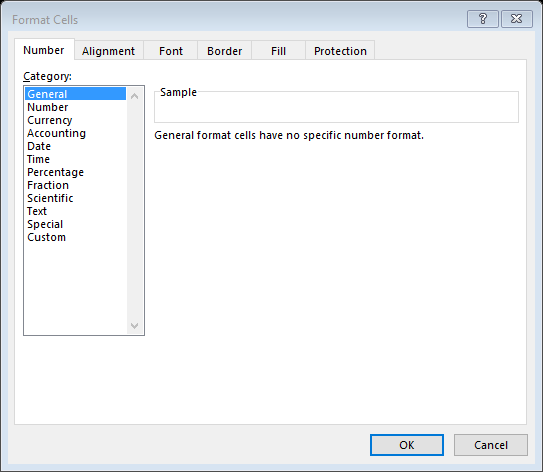Click the Category list scroll up arrow

[x=135, y=96]
